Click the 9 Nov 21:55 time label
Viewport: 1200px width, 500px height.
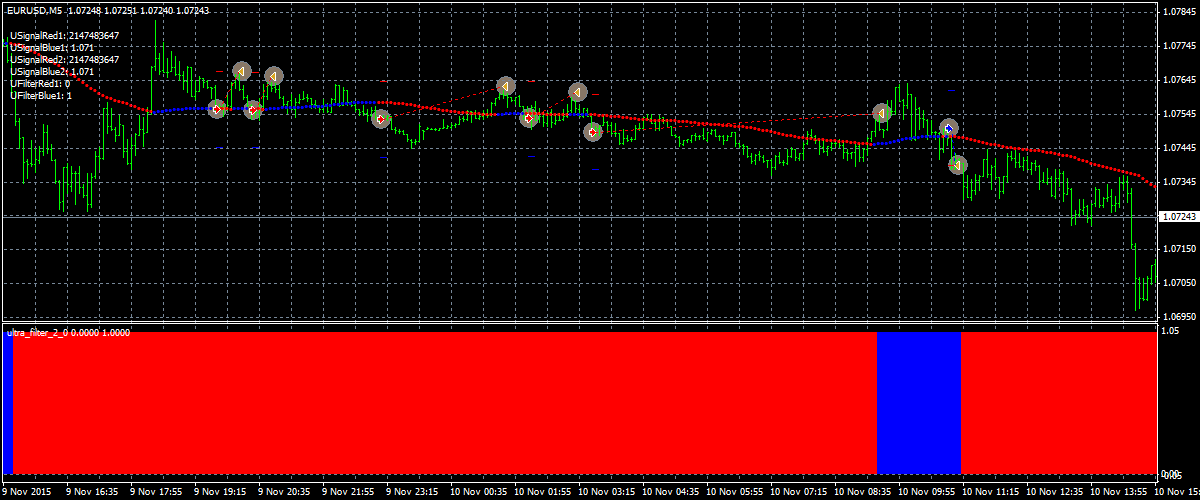coord(348,492)
